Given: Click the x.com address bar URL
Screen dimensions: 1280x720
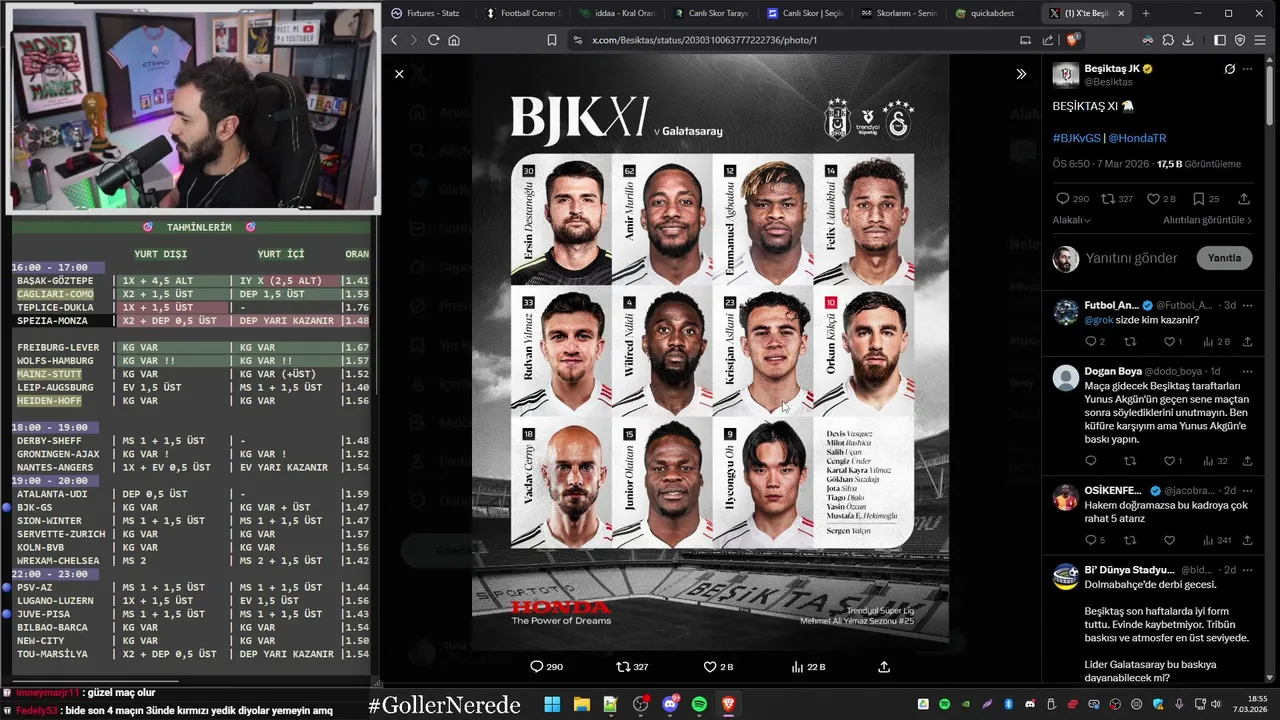Looking at the screenshot, I should (x=704, y=40).
